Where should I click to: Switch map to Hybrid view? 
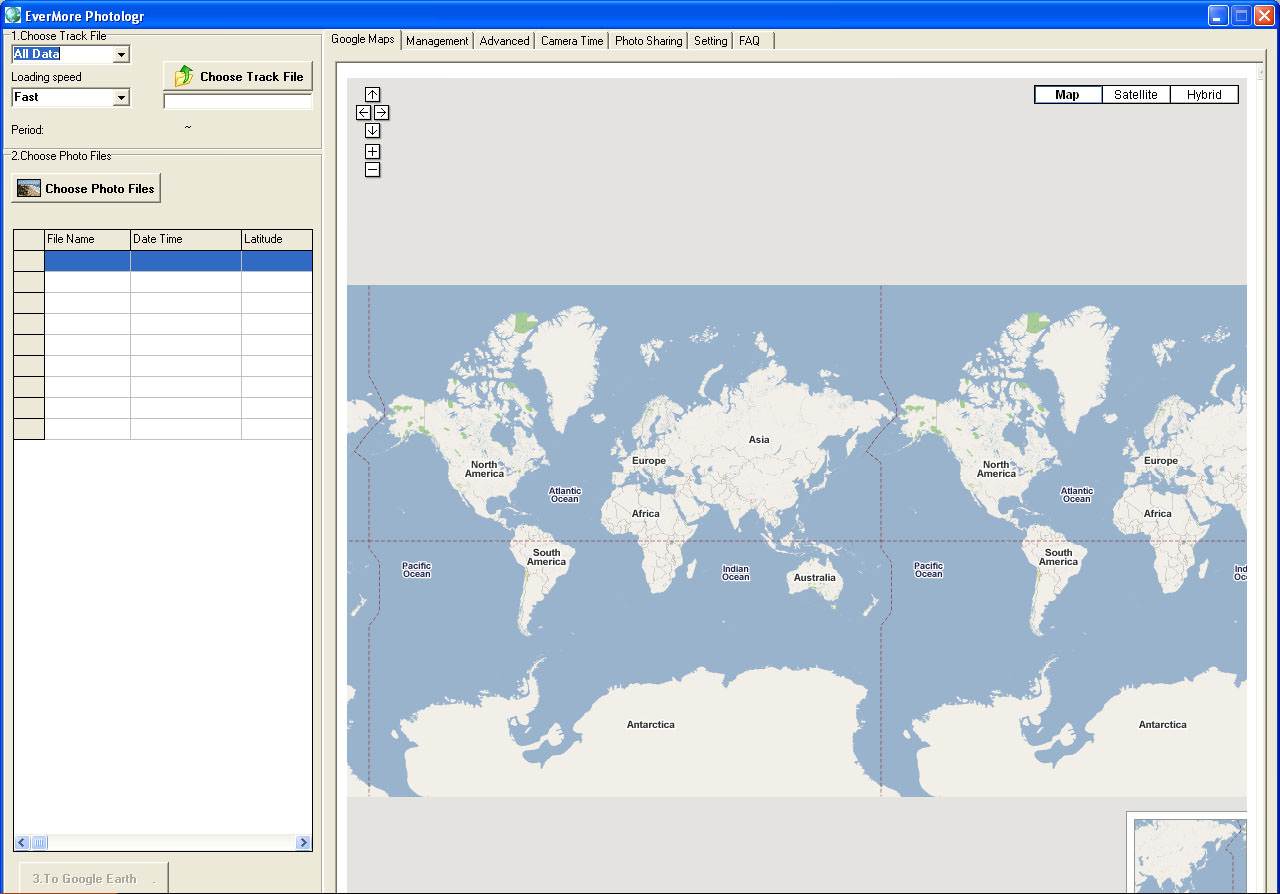[1204, 95]
